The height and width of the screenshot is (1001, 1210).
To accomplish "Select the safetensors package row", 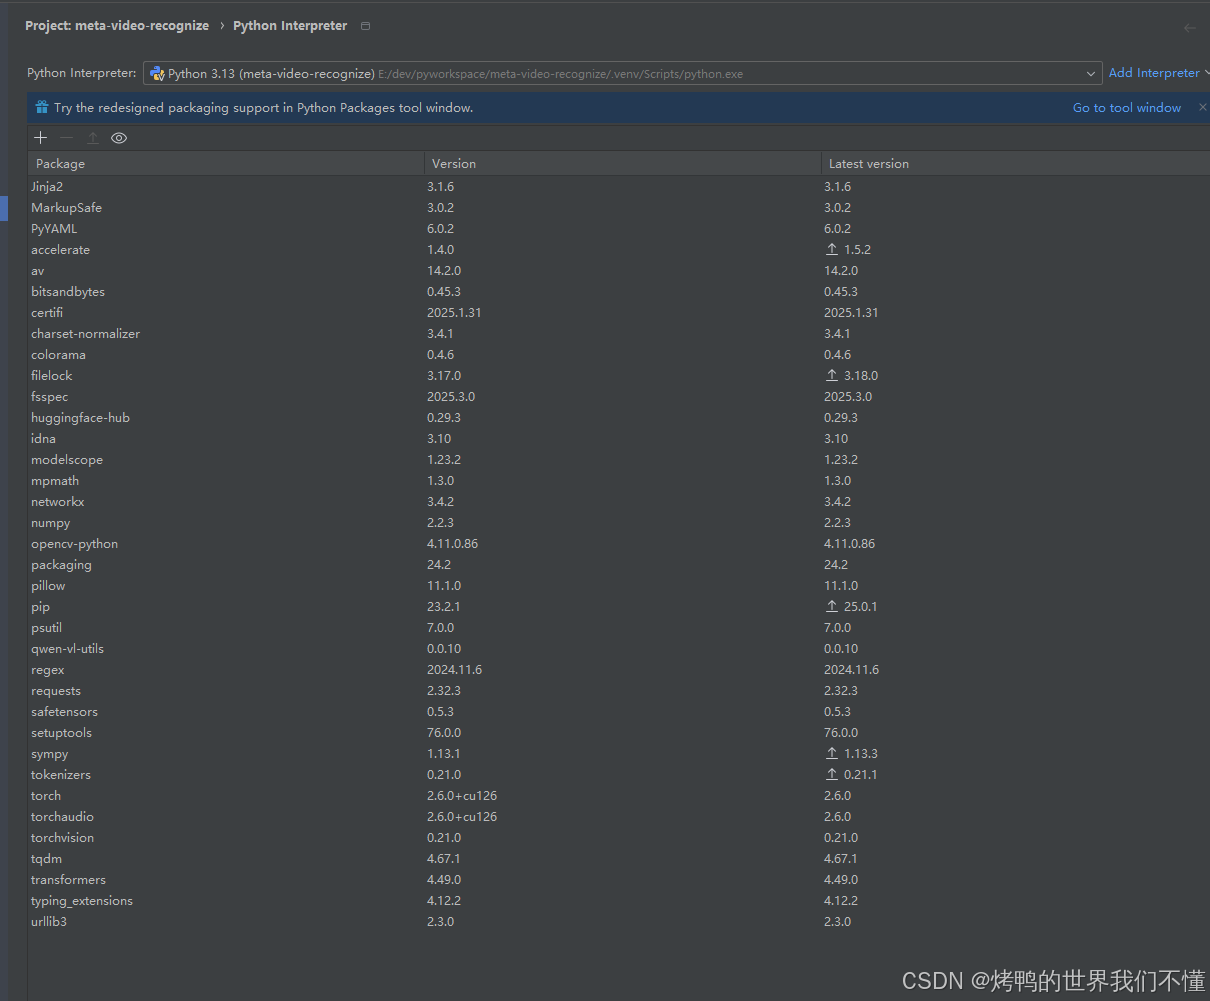I will tap(619, 712).
